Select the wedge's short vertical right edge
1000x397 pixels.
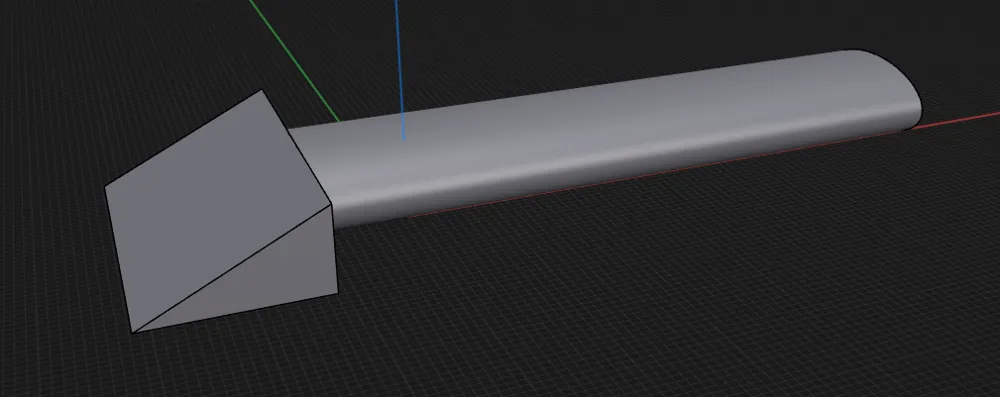point(334,250)
